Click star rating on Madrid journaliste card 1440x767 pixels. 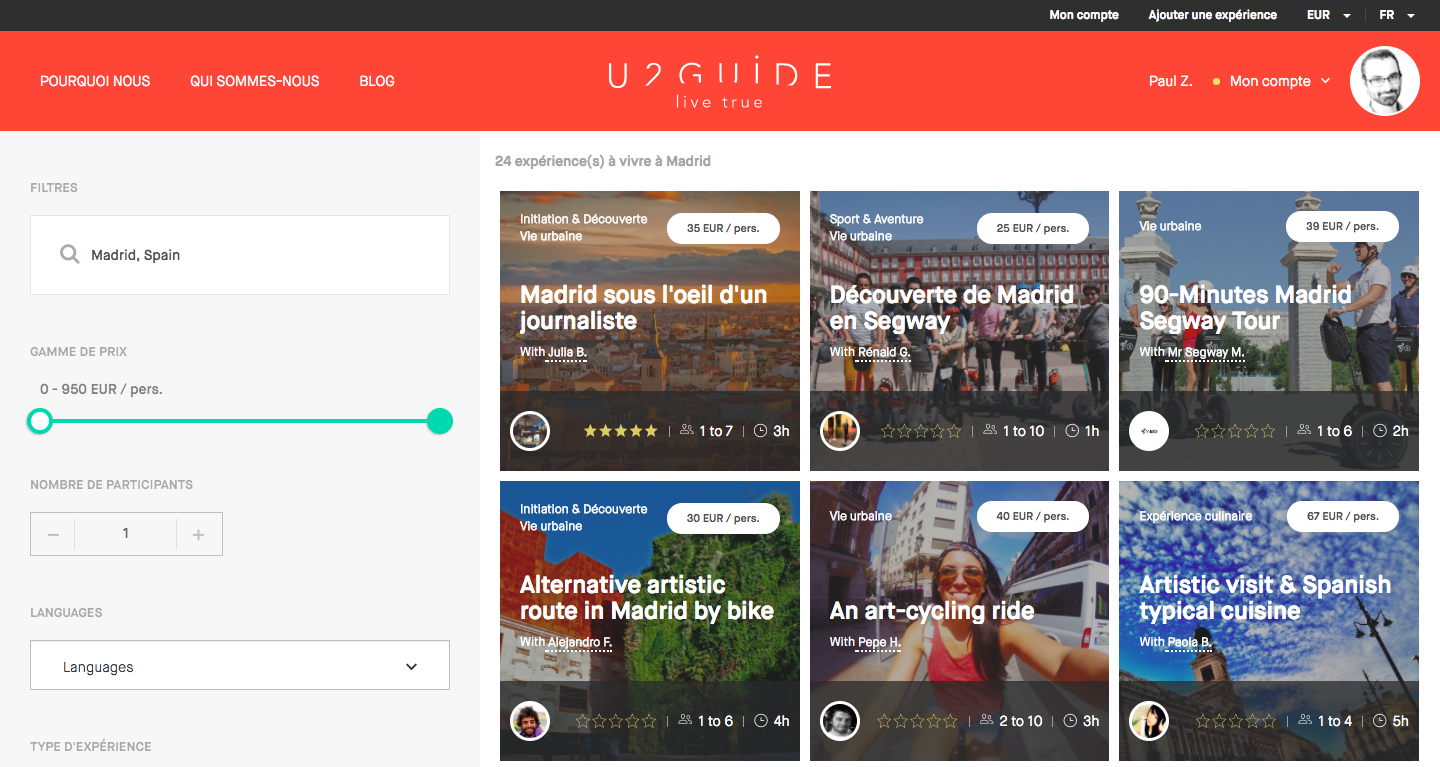point(621,431)
